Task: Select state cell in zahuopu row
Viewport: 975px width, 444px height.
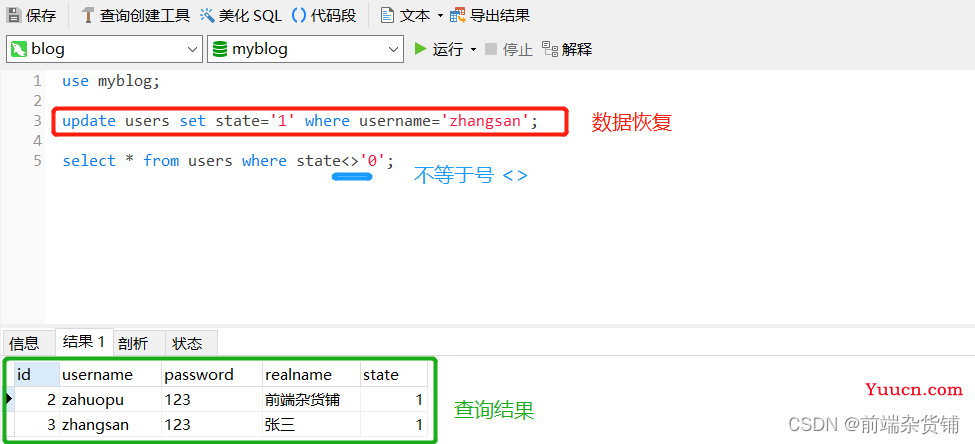Action: [394, 399]
